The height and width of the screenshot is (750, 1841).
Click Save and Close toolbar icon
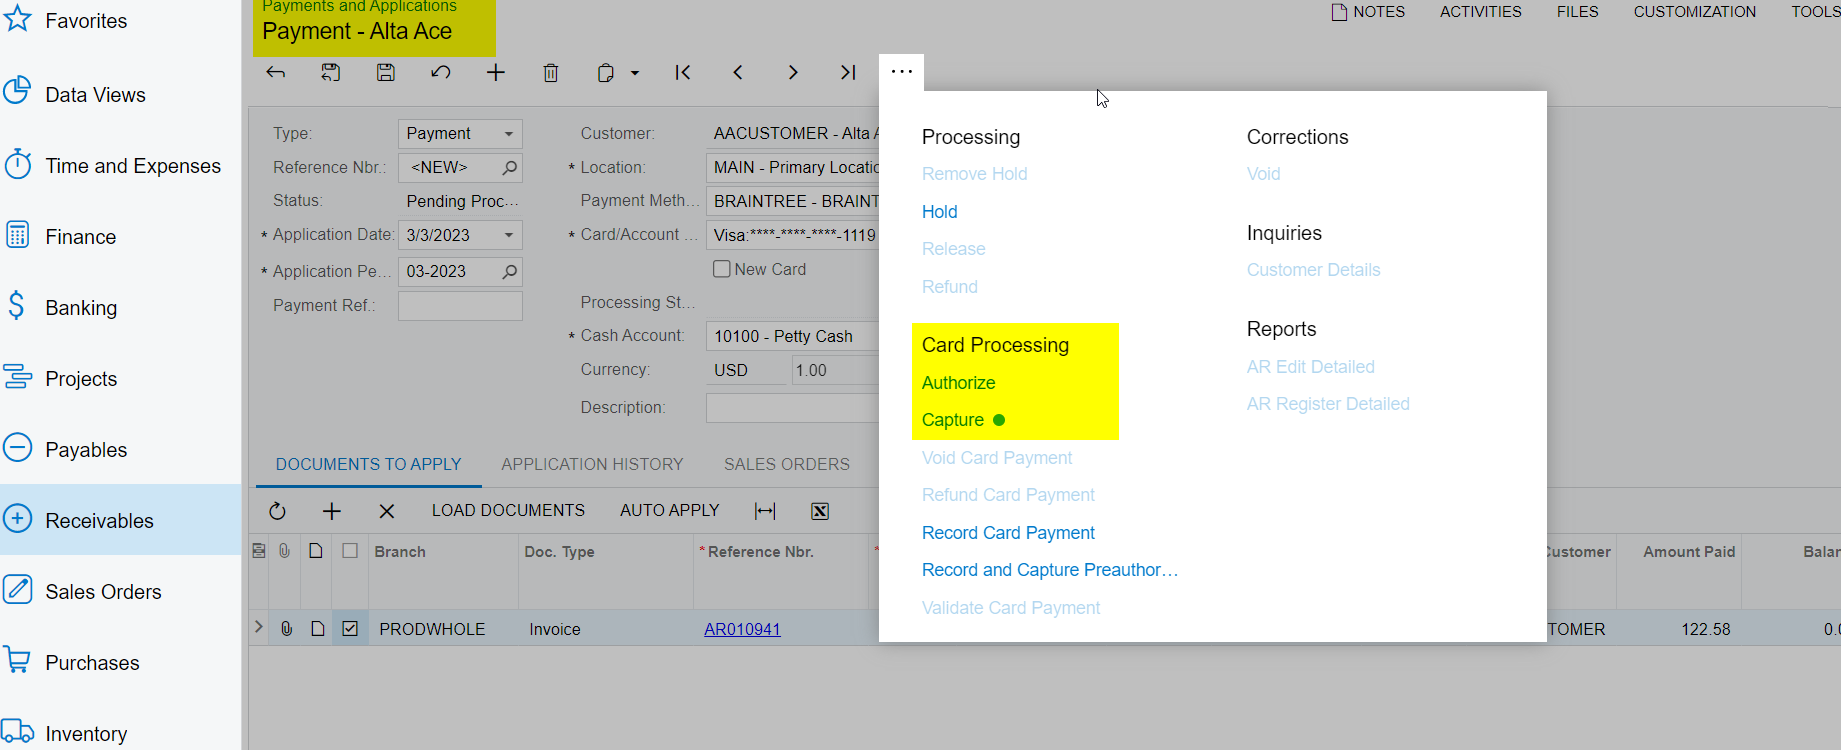click(x=331, y=72)
